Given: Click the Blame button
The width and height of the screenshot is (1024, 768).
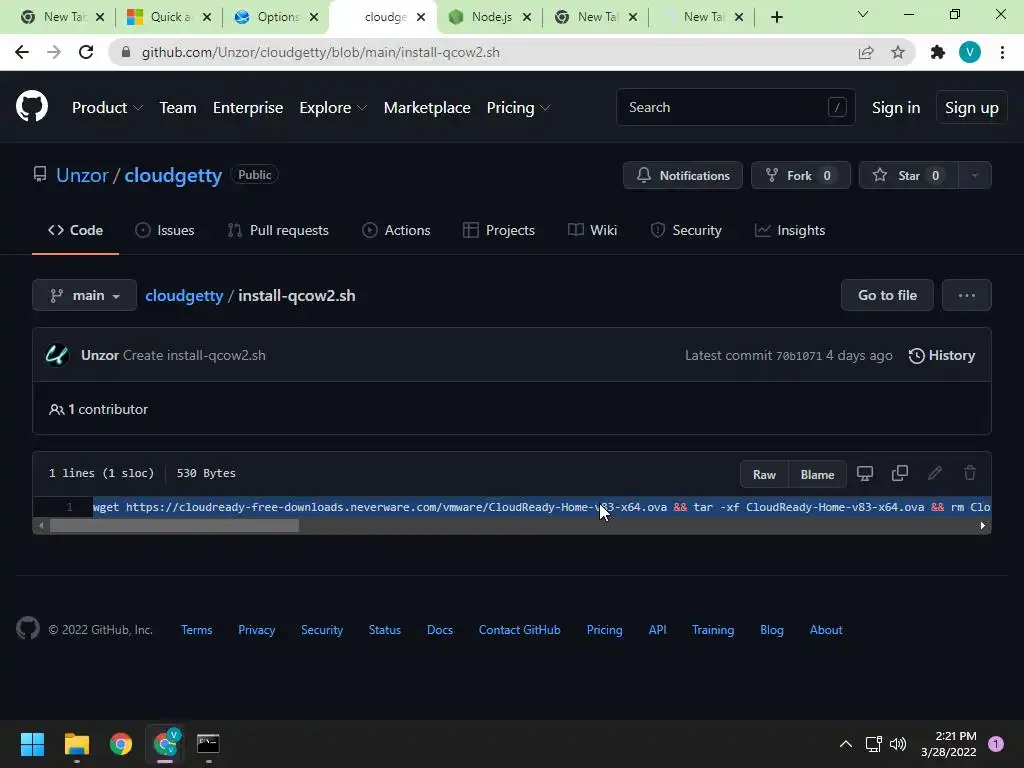Looking at the screenshot, I should pos(818,474).
